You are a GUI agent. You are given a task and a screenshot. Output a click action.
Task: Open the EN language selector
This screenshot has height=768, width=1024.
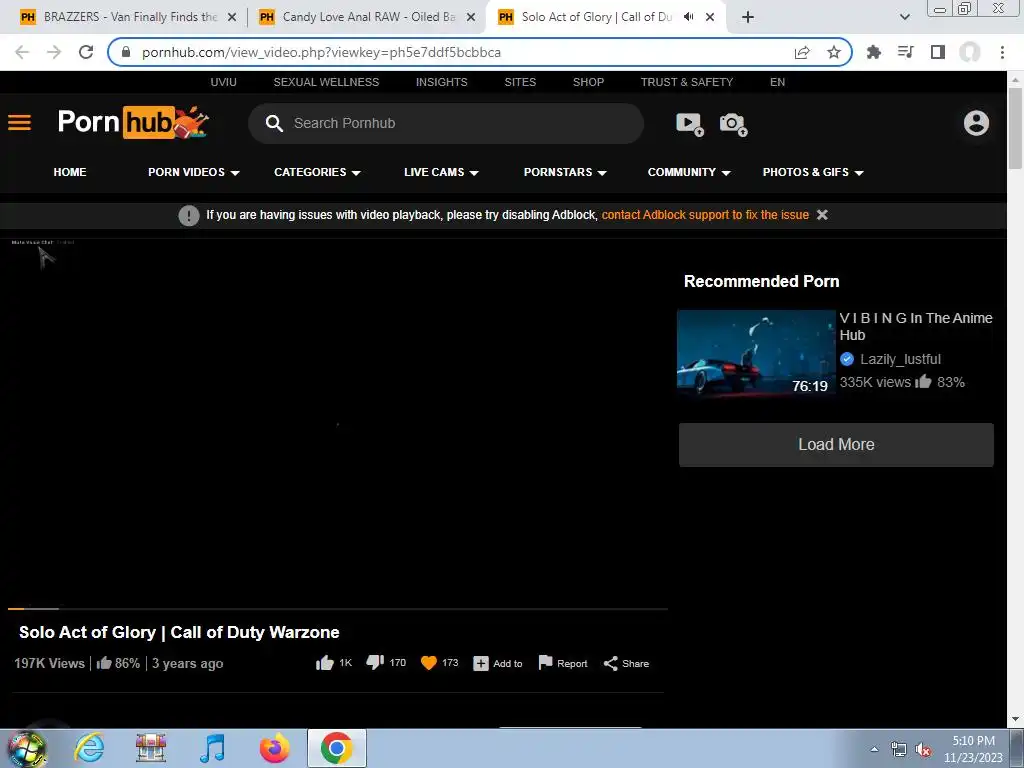pyautogui.click(x=777, y=82)
